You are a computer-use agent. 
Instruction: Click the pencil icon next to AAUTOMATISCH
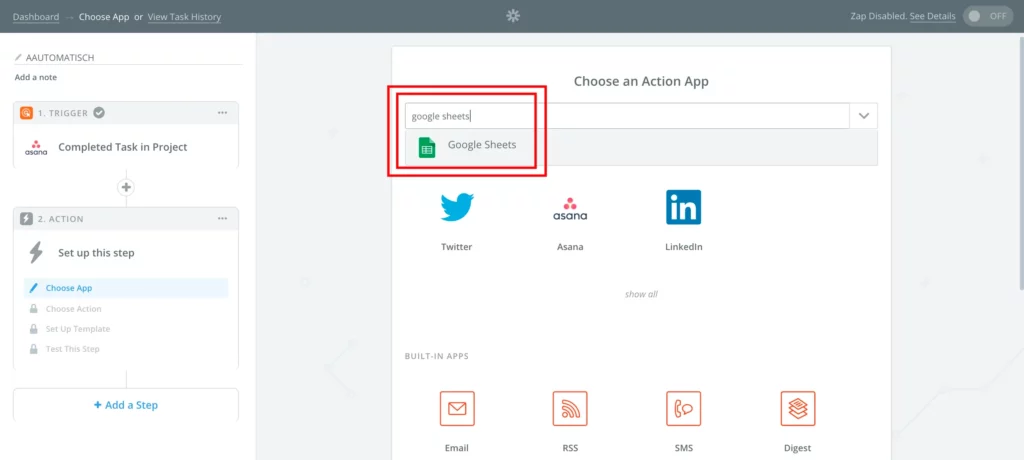click(18, 58)
